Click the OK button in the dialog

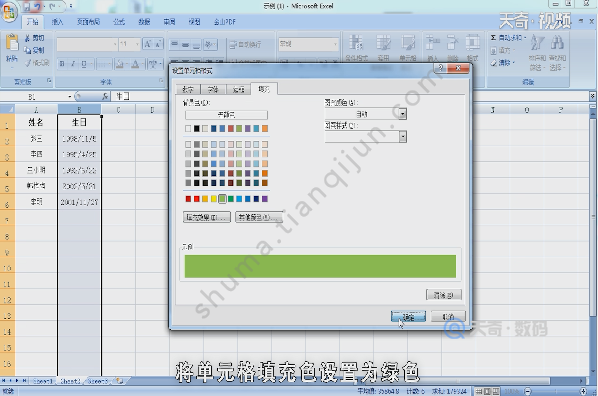pyautogui.click(x=408, y=317)
